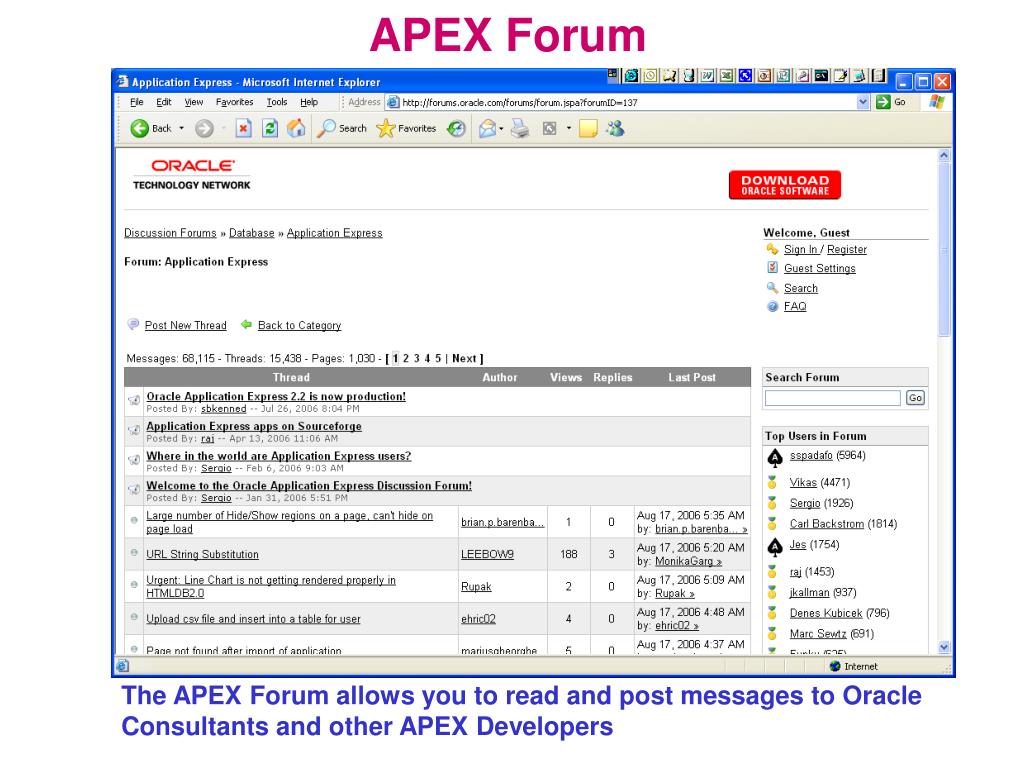The width and height of the screenshot is (1024, 768).
Task: Click the round icon beside FAQ
Action: point(773,306)
